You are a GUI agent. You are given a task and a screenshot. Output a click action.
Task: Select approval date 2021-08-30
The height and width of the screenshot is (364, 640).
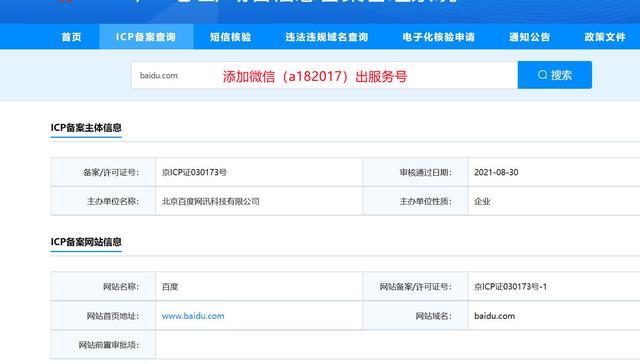(496, 172)
